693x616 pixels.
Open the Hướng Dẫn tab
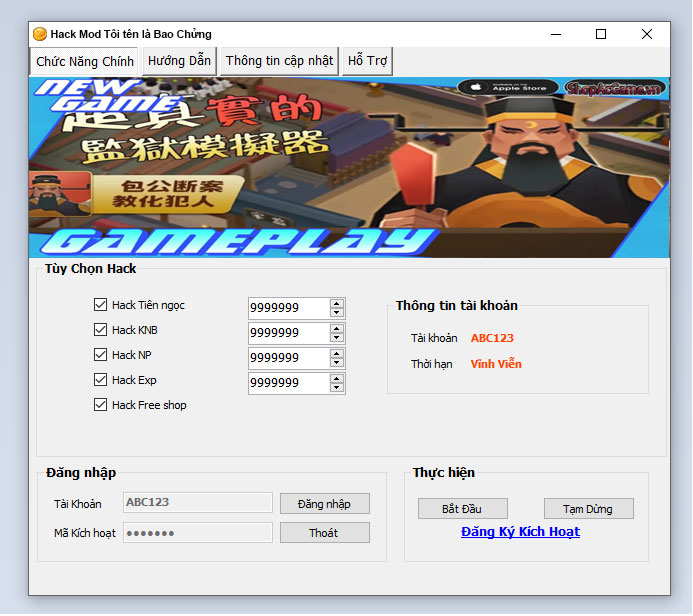pos(179,61)
